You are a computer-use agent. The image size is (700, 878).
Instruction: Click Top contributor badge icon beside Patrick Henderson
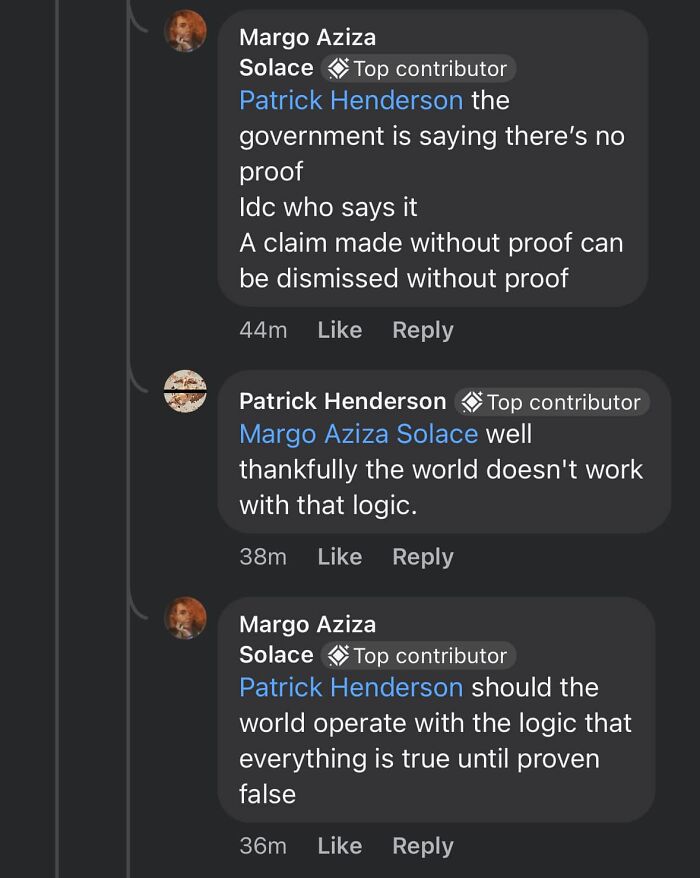pyautogui.click(x=471, y=402)
